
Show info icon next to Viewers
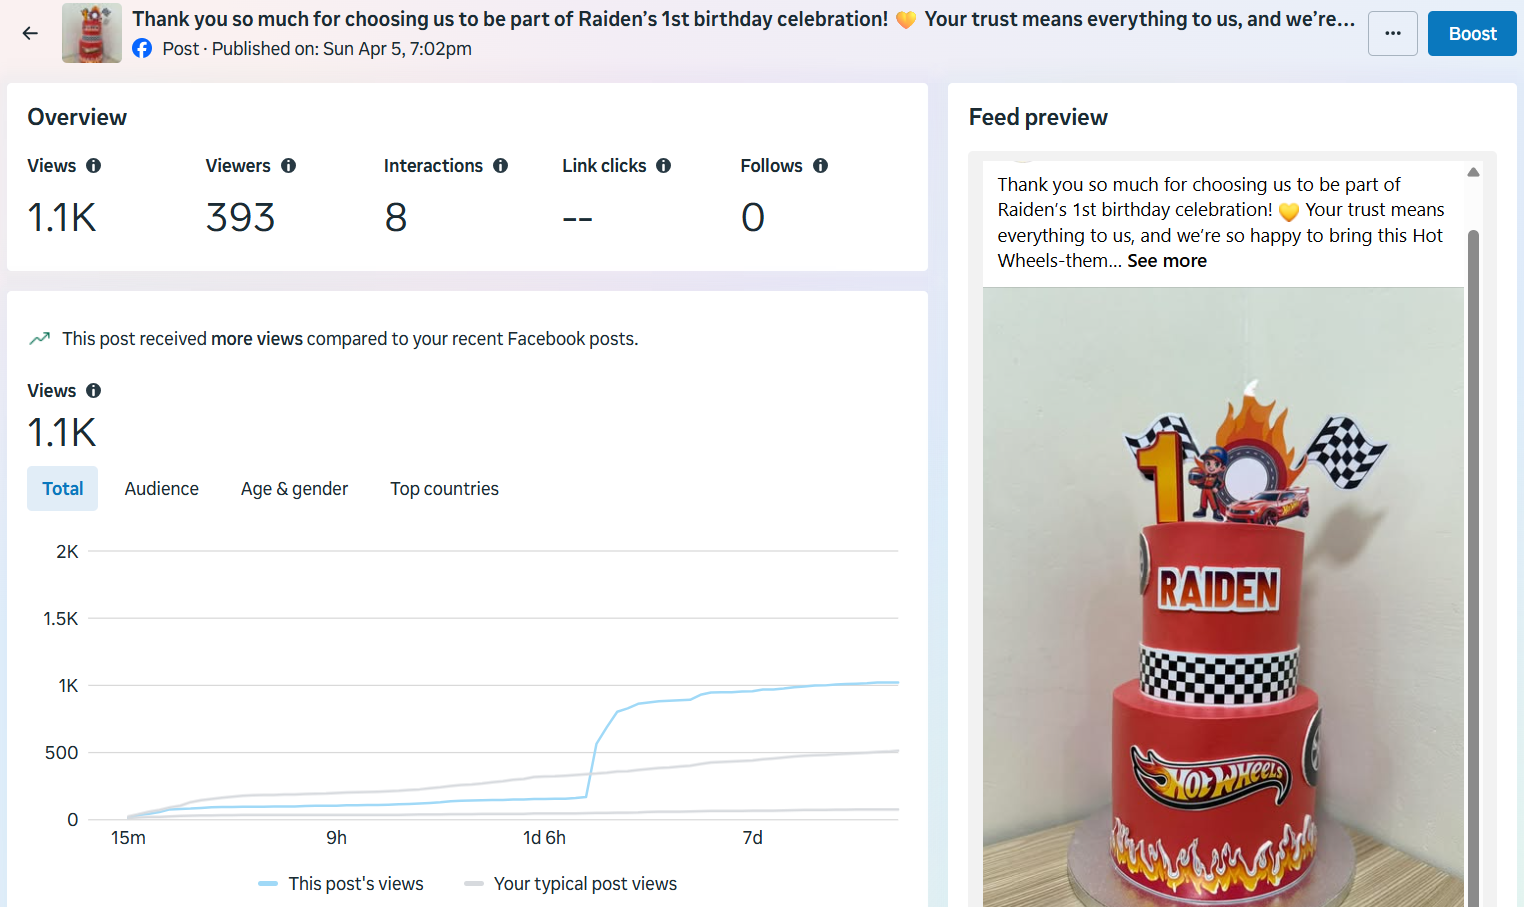tap(289, 166)
